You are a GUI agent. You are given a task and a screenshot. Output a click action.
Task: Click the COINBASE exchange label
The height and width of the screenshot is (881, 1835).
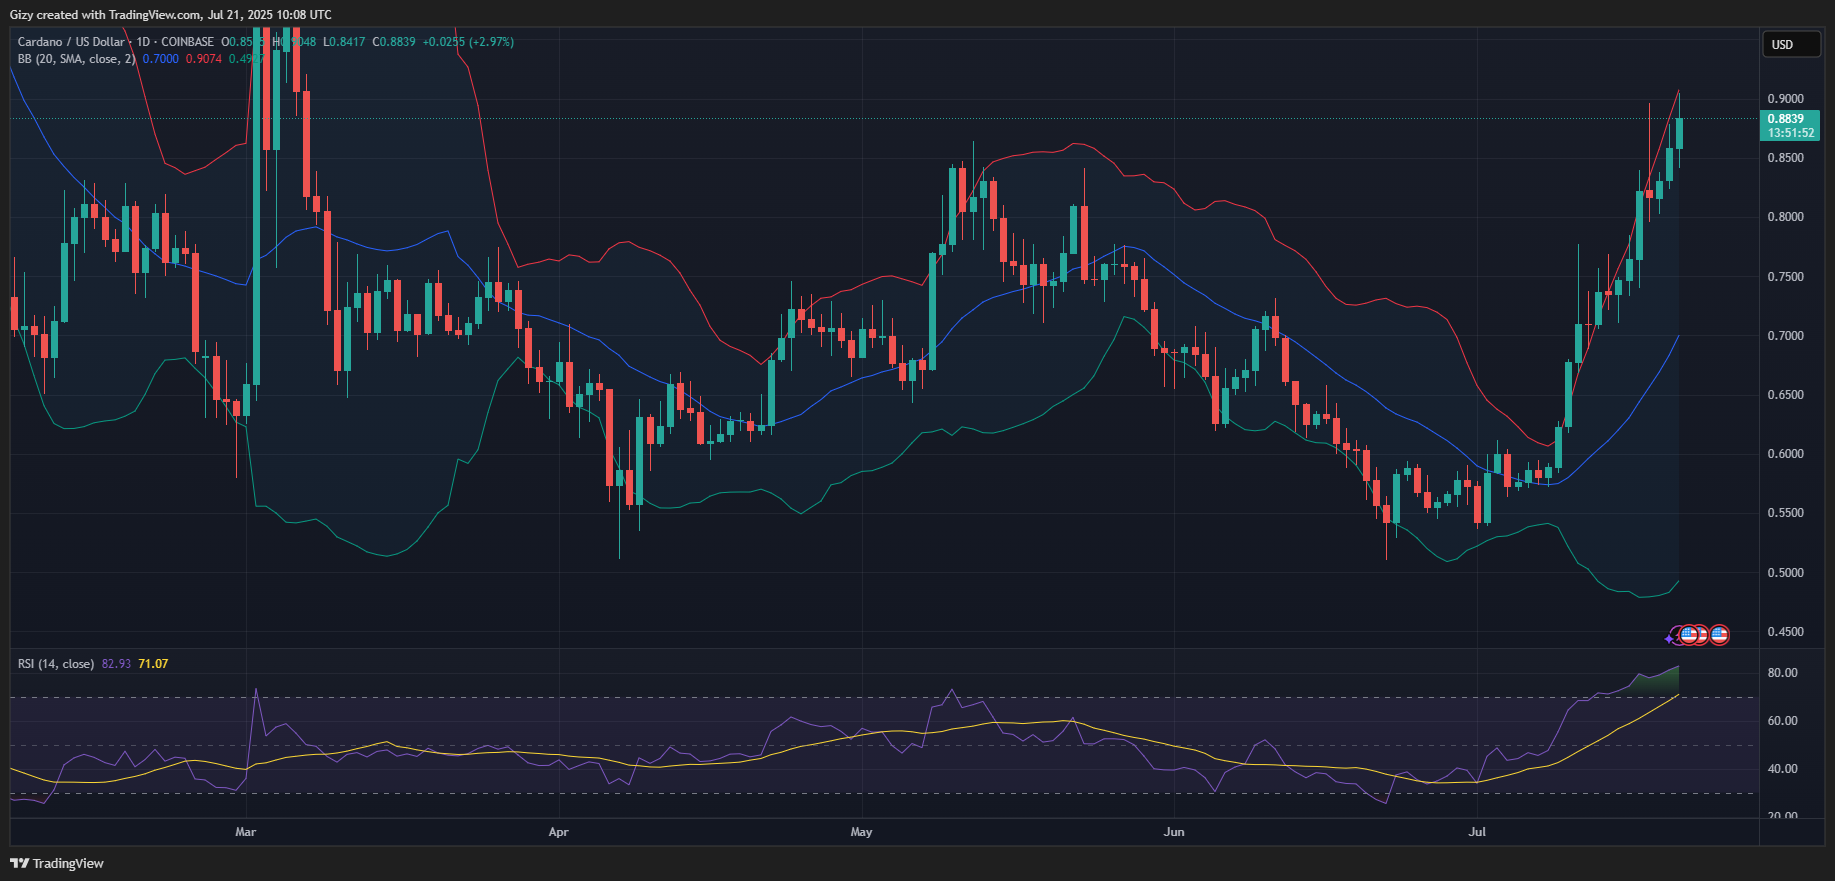pyautogui.click(x=188, y=42)
